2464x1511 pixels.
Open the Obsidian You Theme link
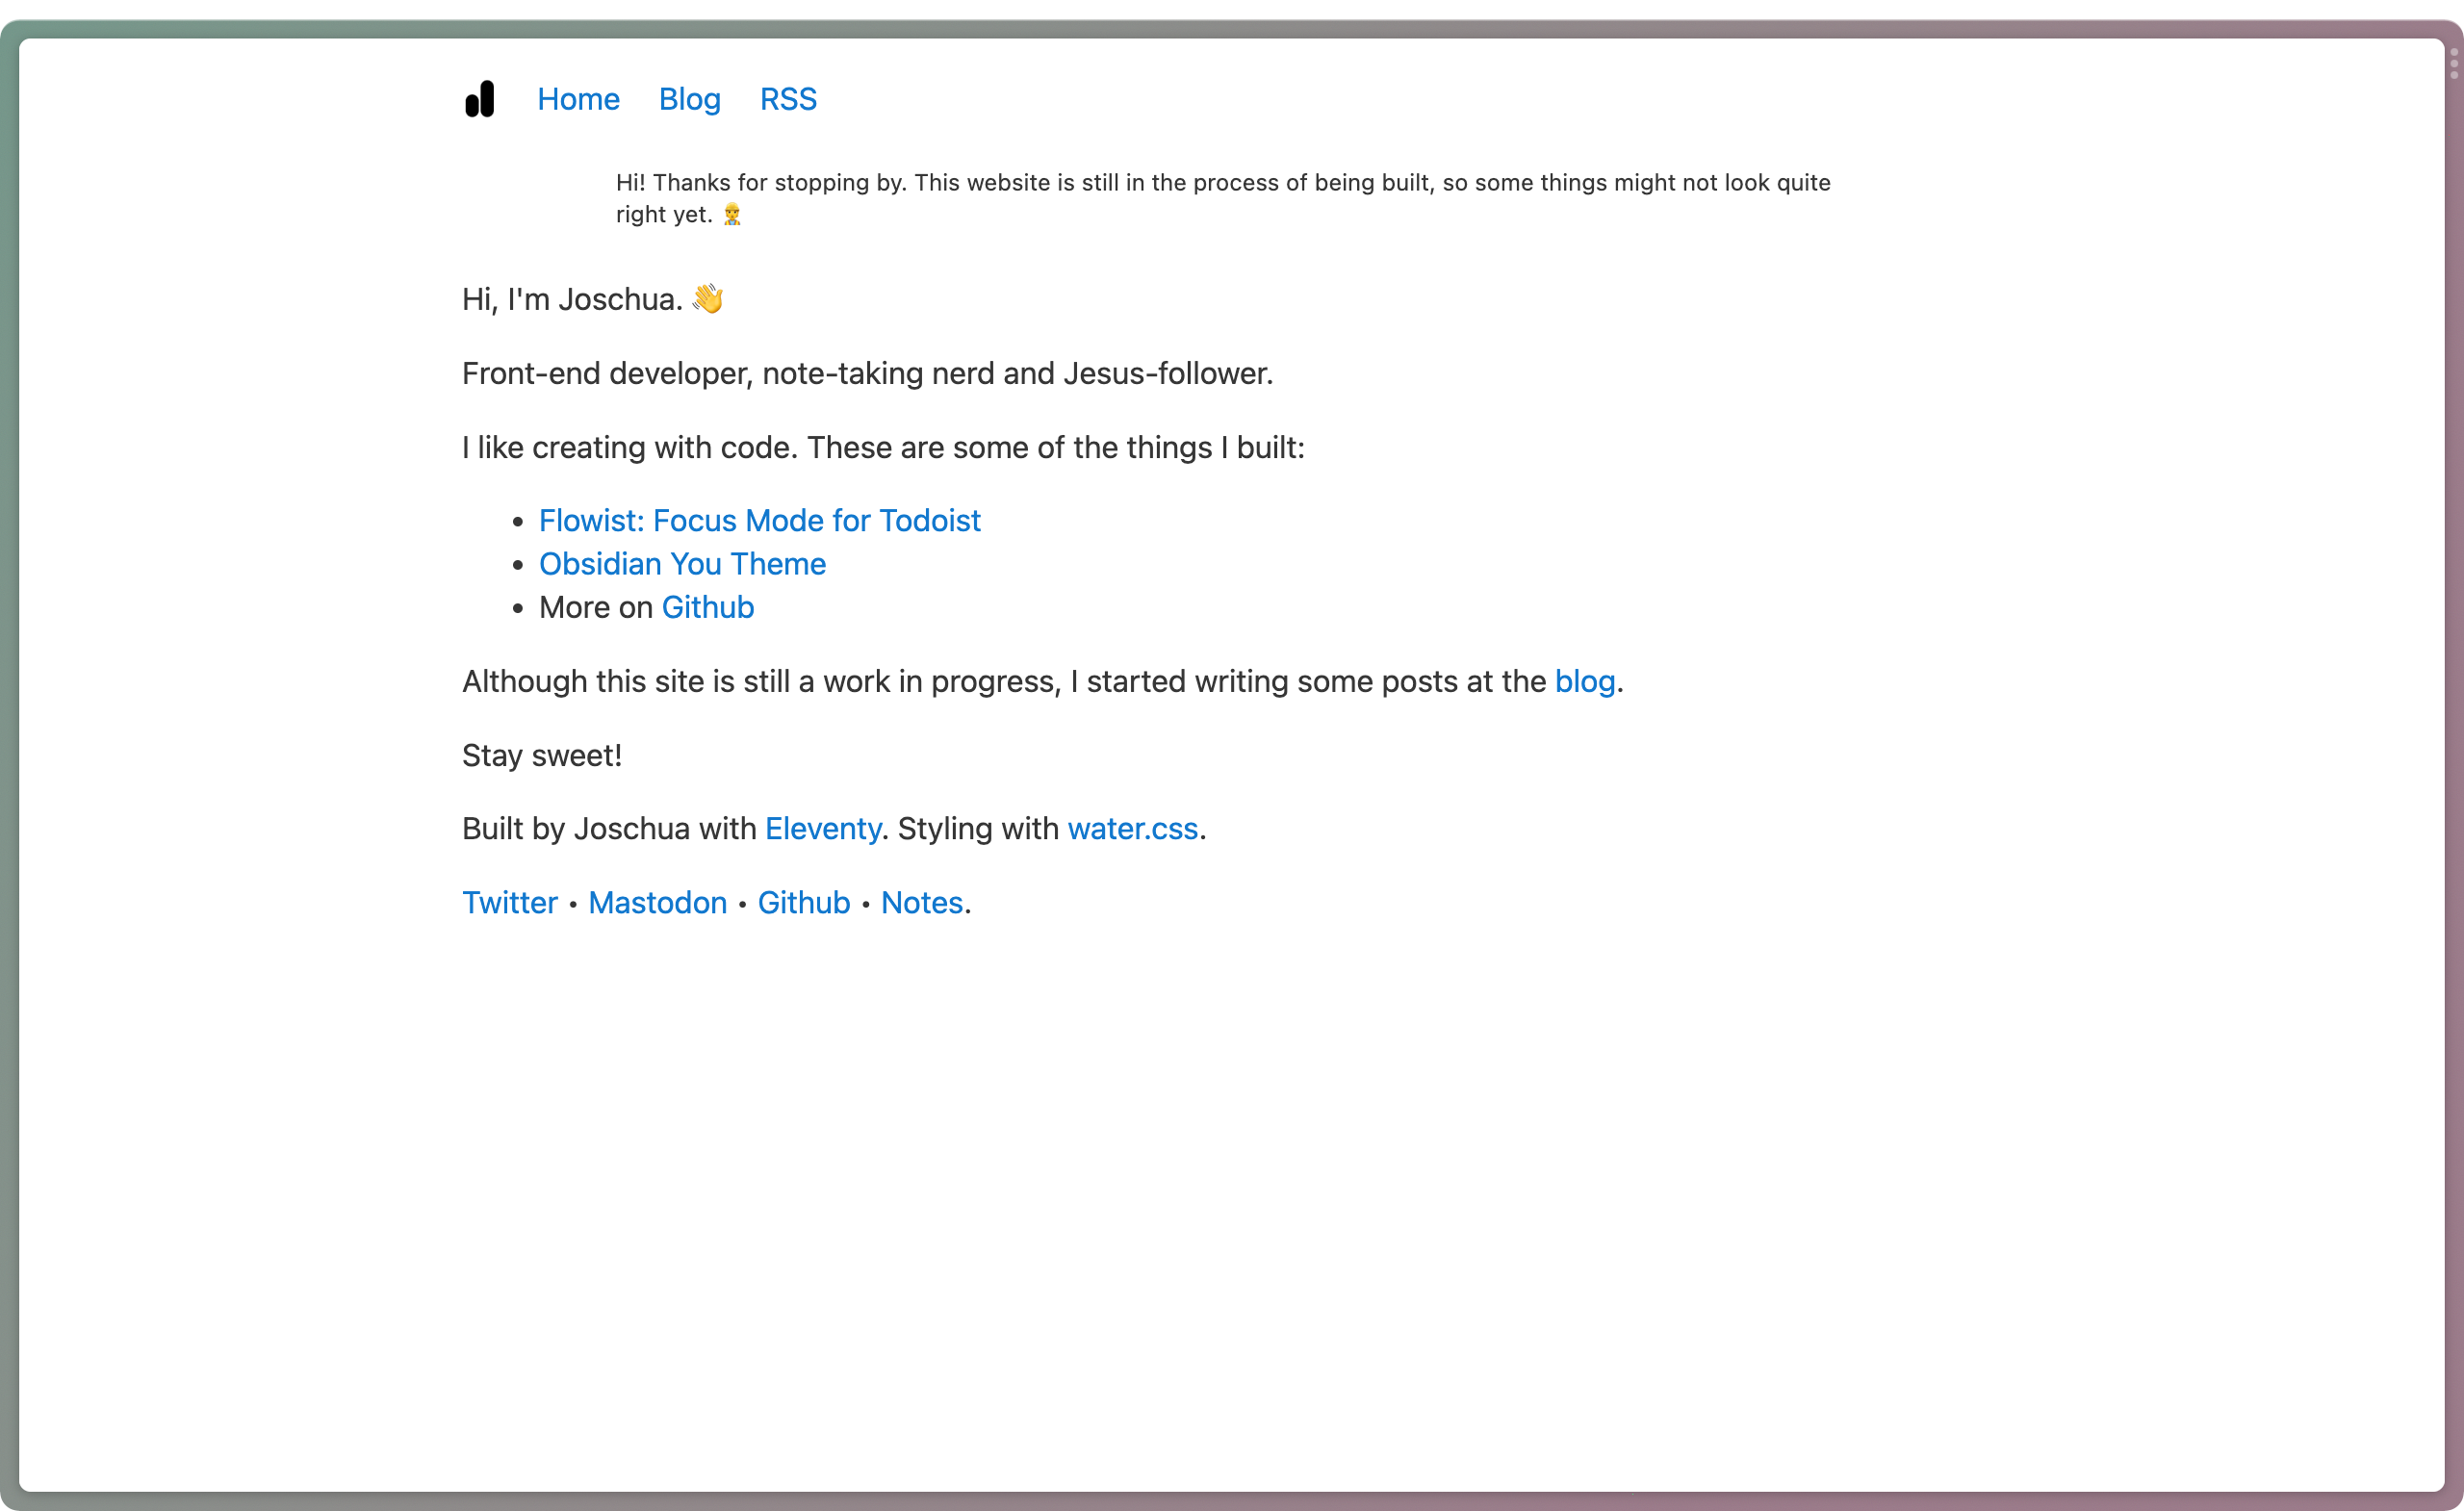pyautogui.click(x=682, y=563)
